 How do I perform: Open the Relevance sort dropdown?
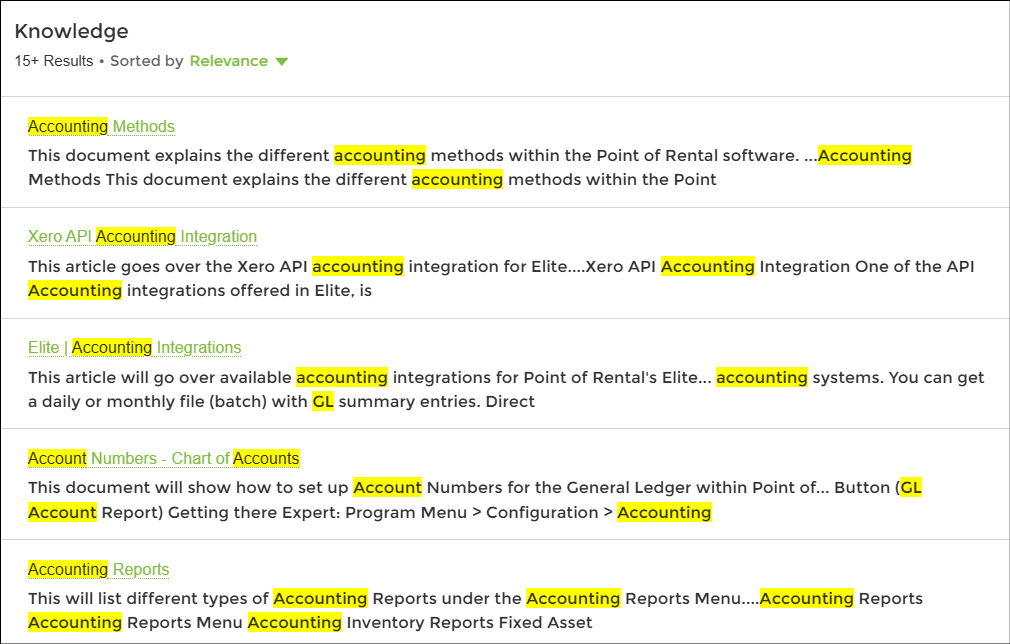(x=229, y=61)
